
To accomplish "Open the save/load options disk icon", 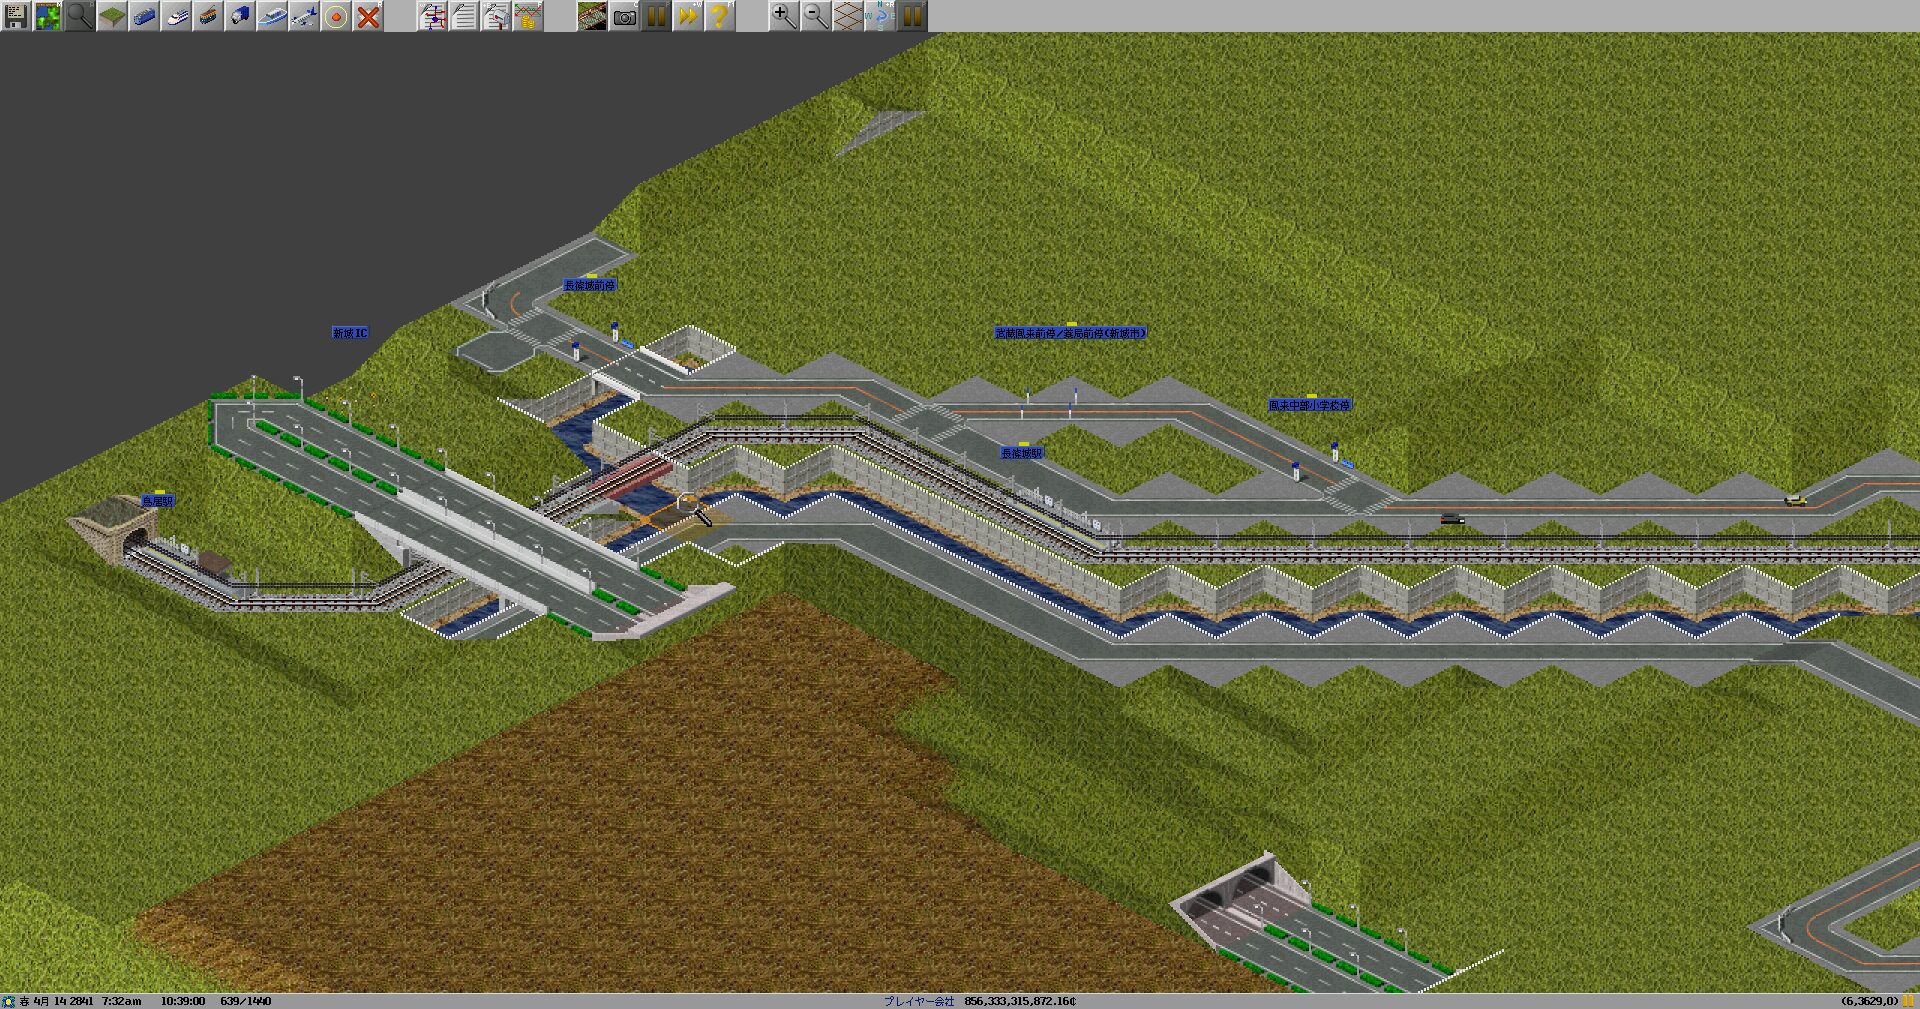I will (16, 16).
